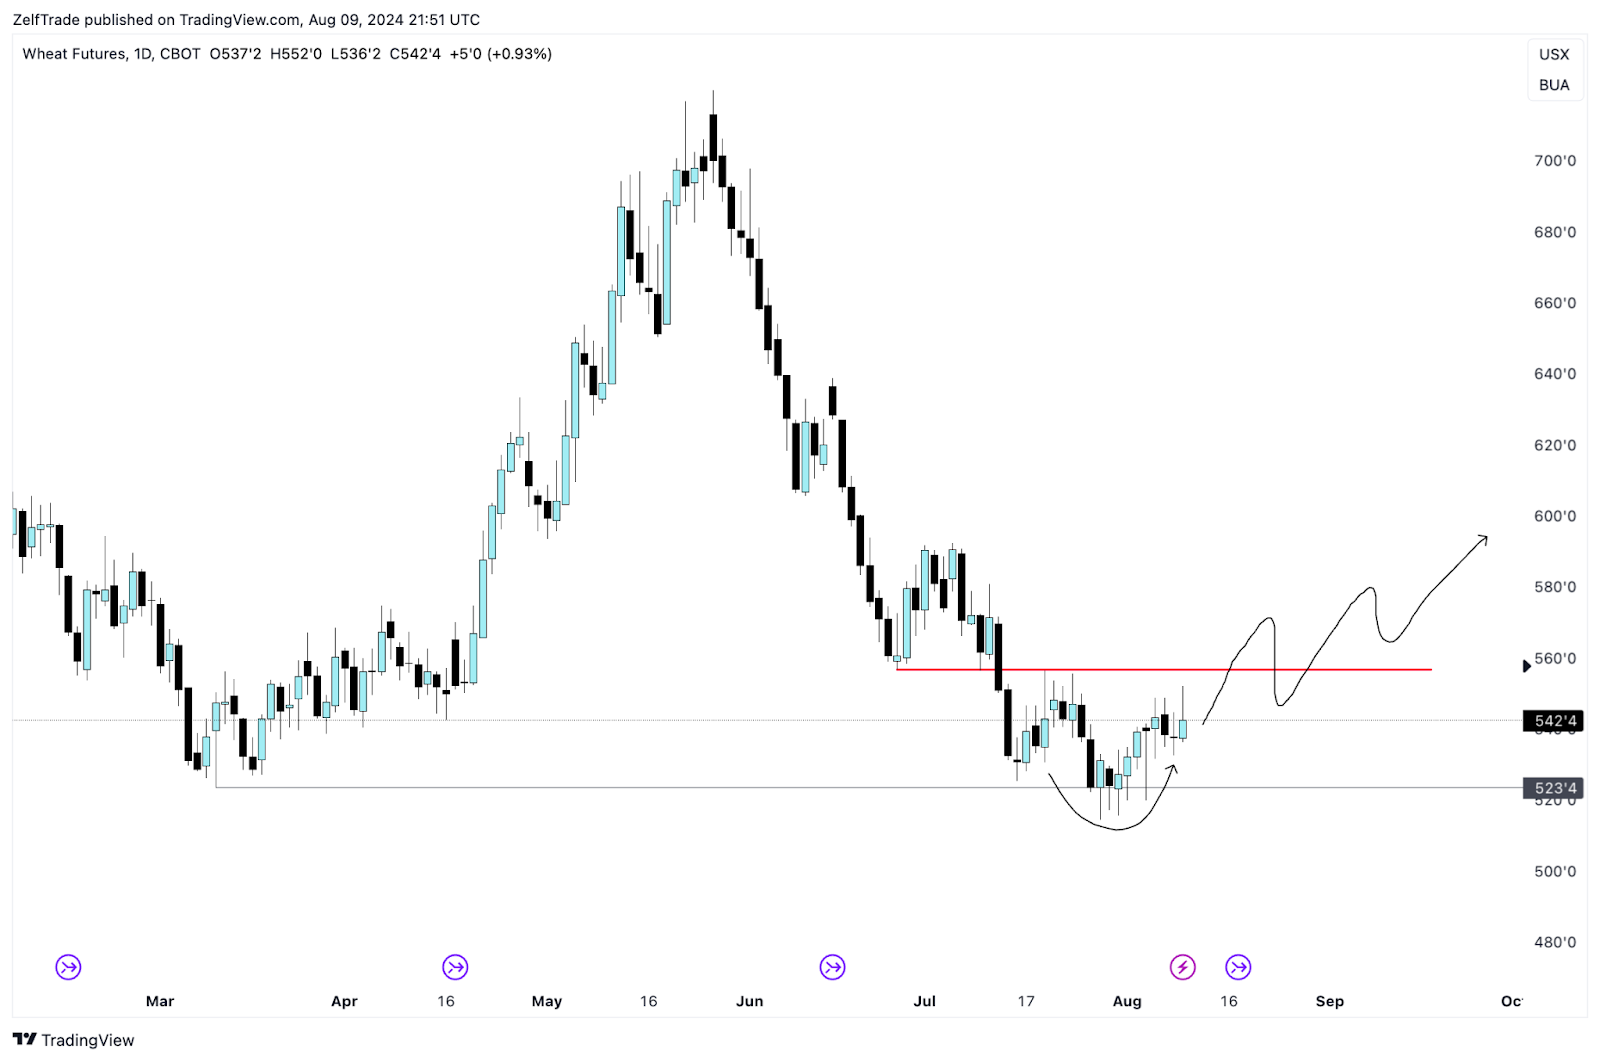The image size is (1600, 1061).
Task: Click the contract rollover icon above Mar
Action: coord(68,967)
